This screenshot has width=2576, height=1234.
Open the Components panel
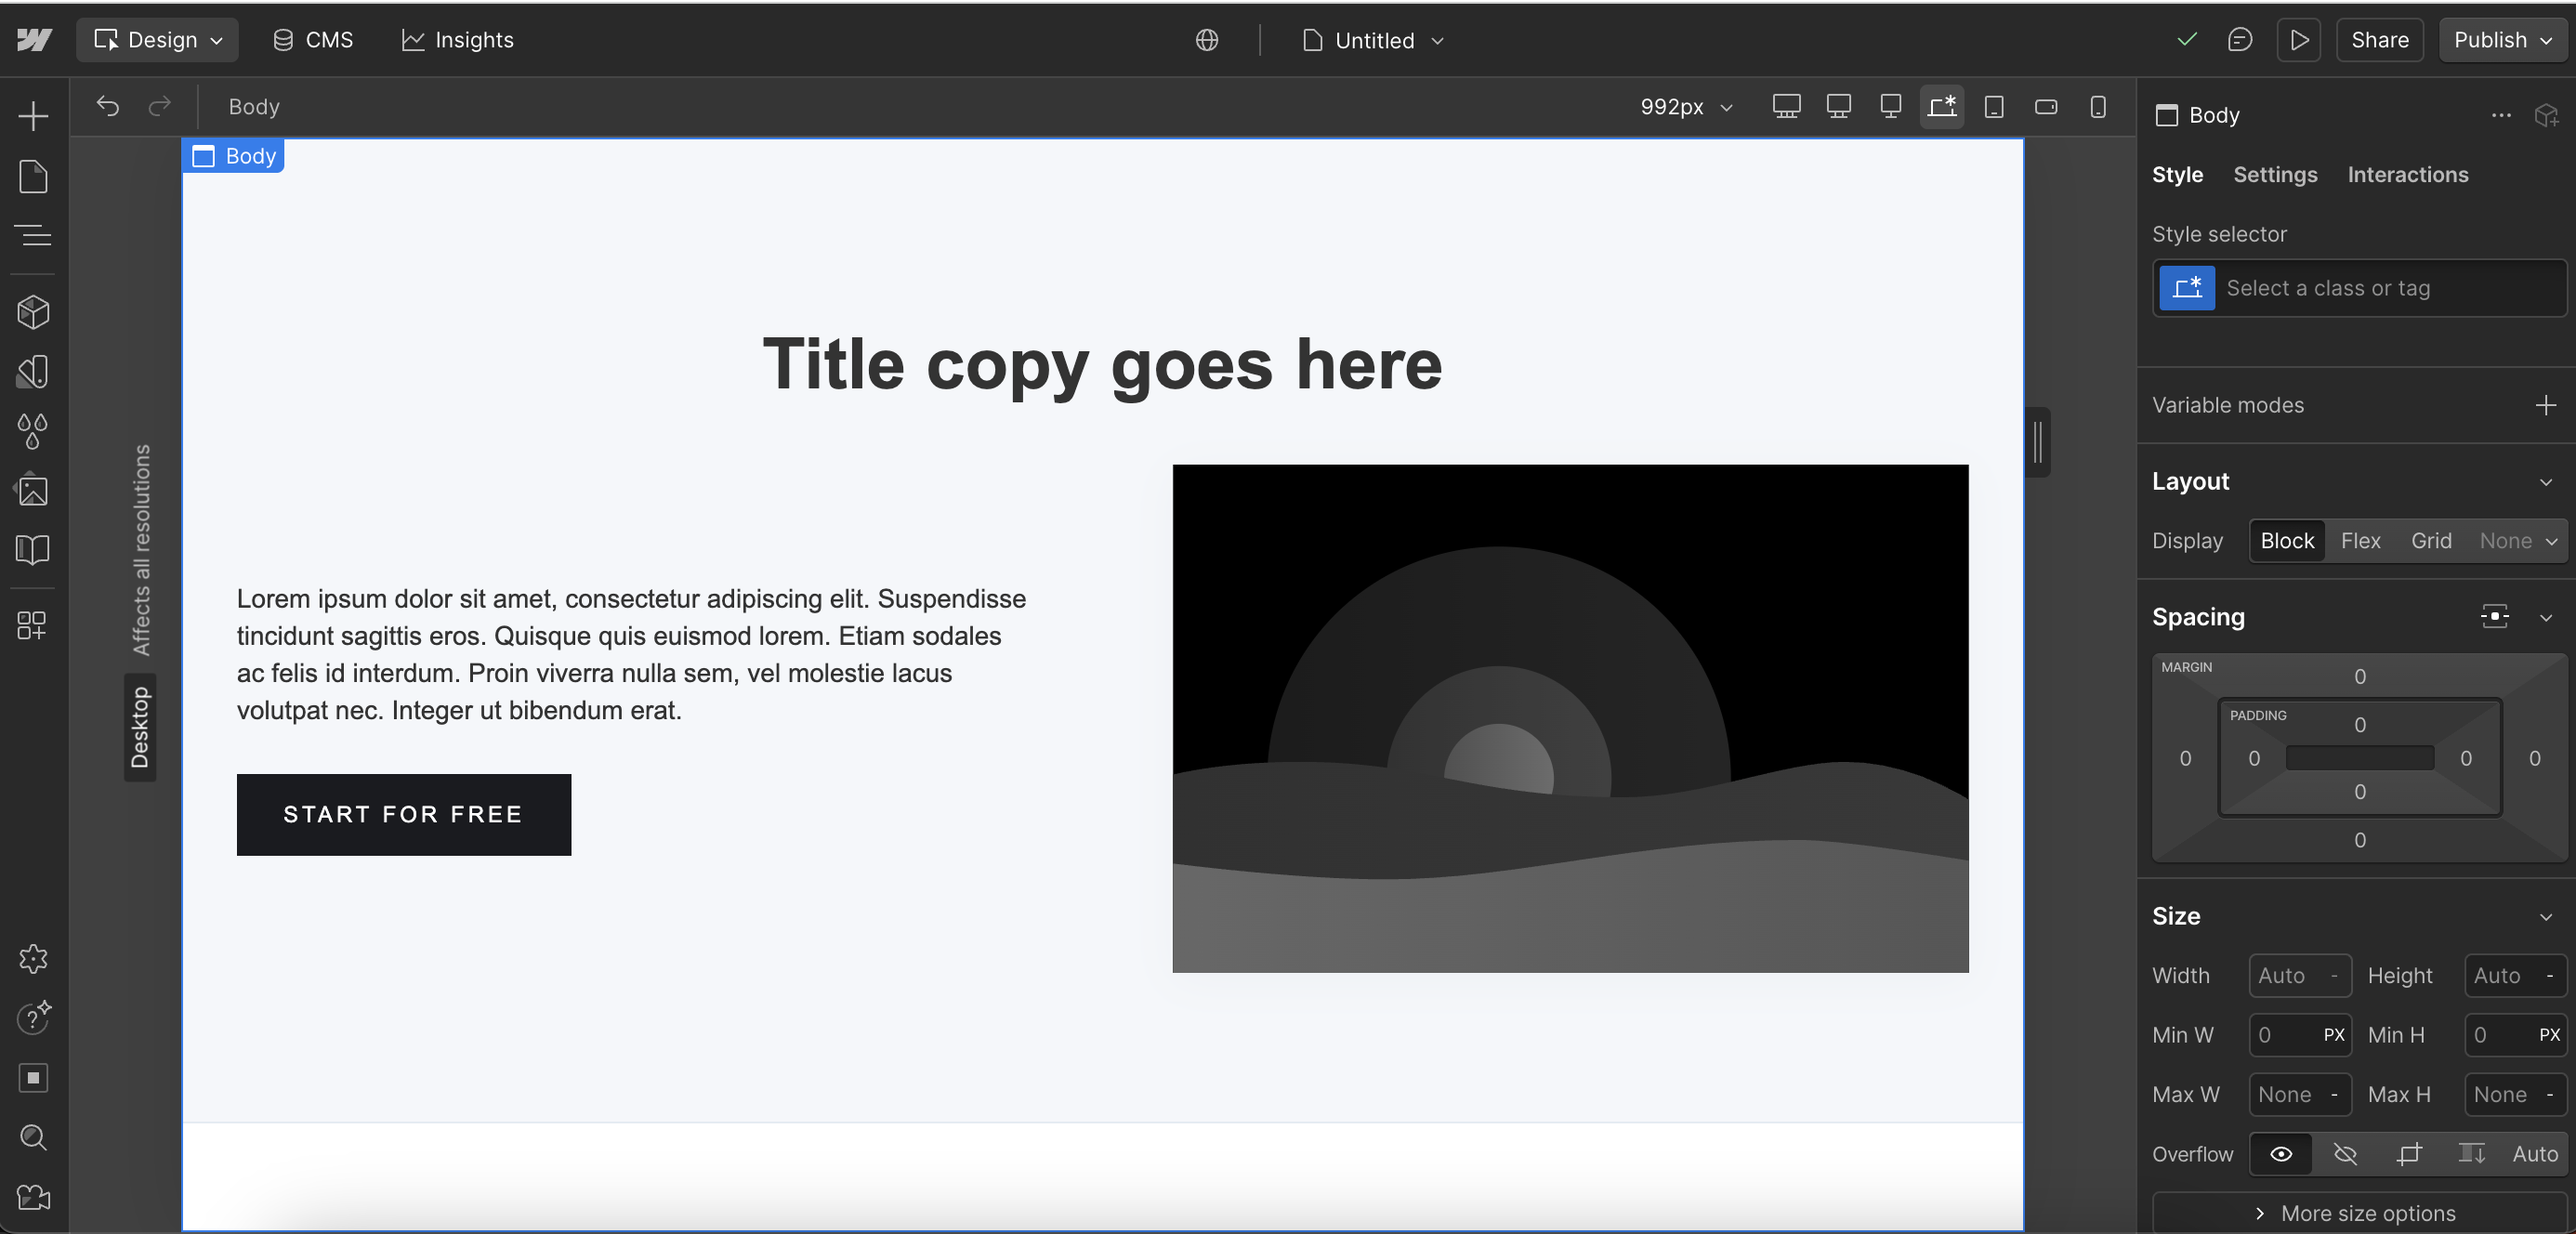33,312
